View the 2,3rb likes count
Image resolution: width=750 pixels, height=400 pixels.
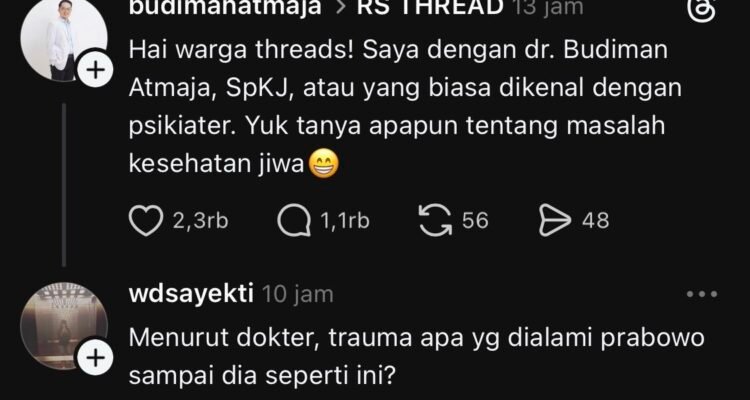pos(200,221)
